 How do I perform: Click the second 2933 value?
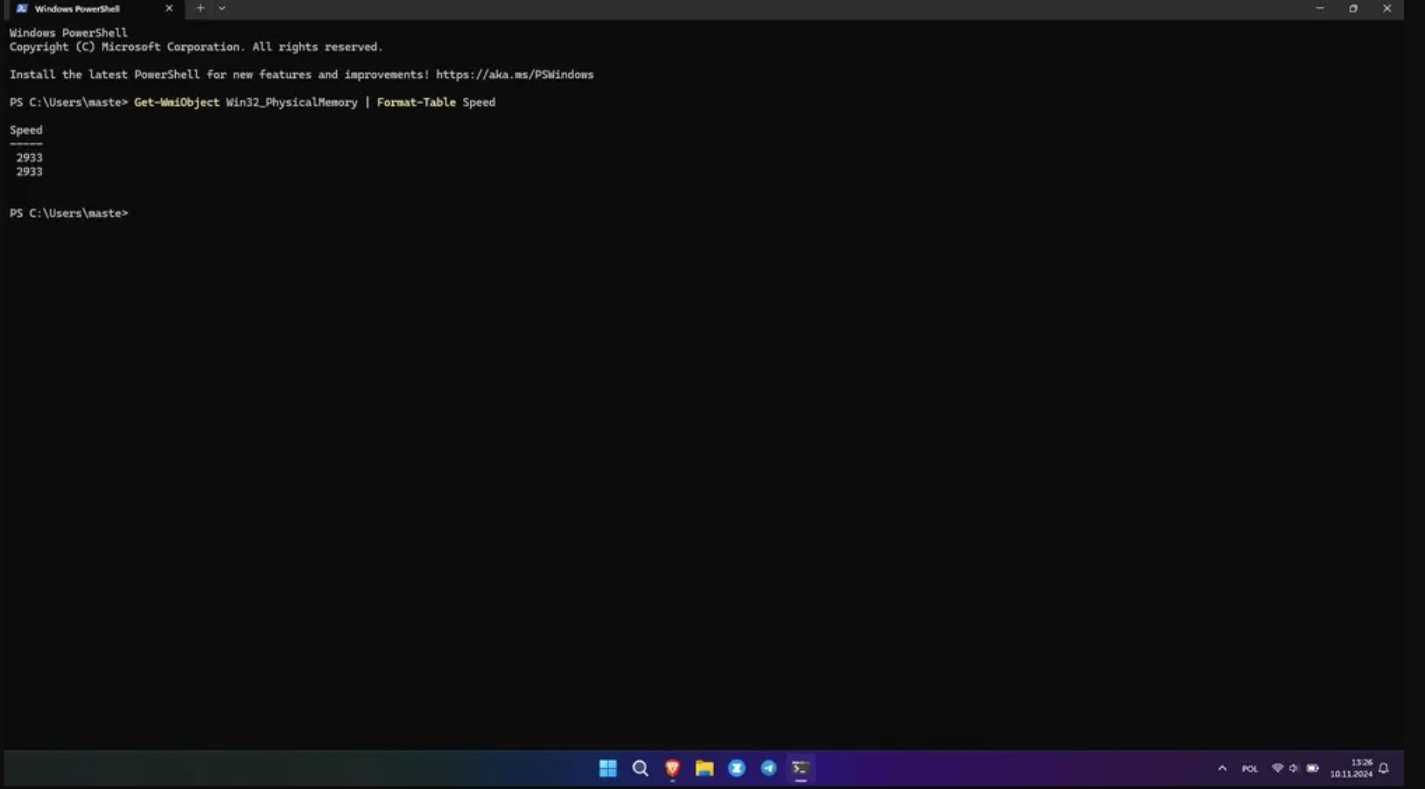[x=29, y=172]
